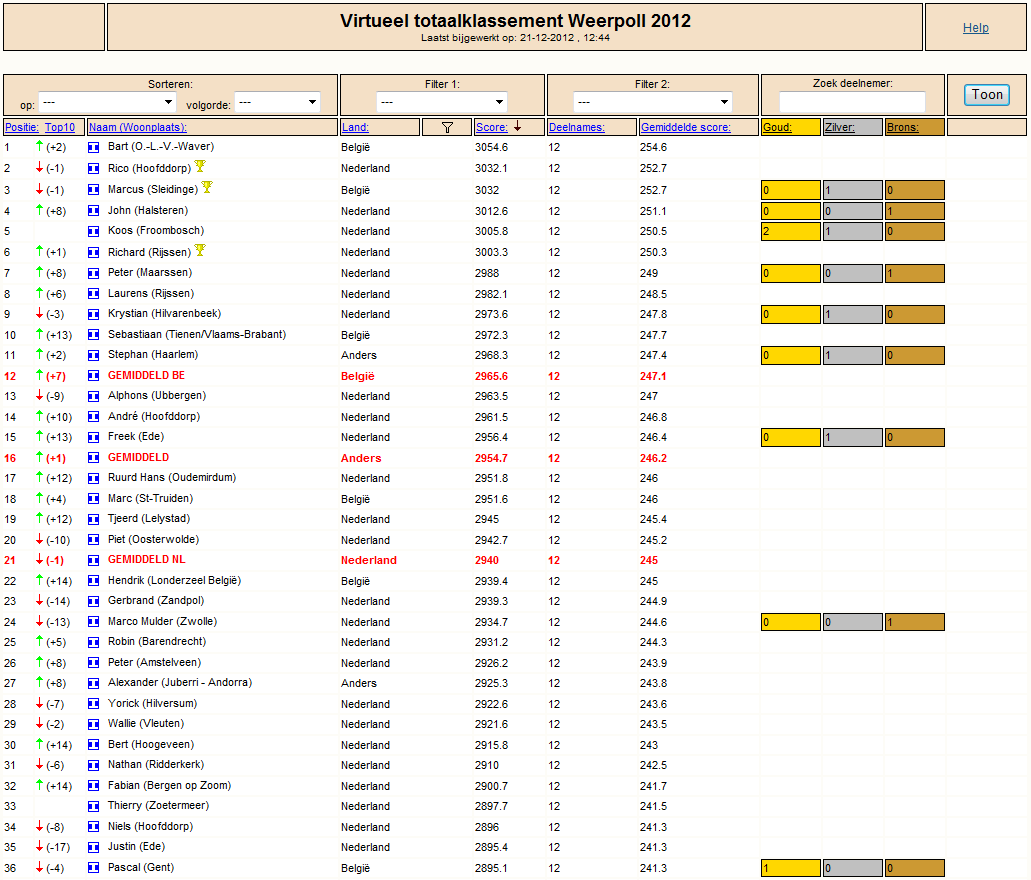Click the trophy icon next to Richard (Rijssen)

(200, 250)
